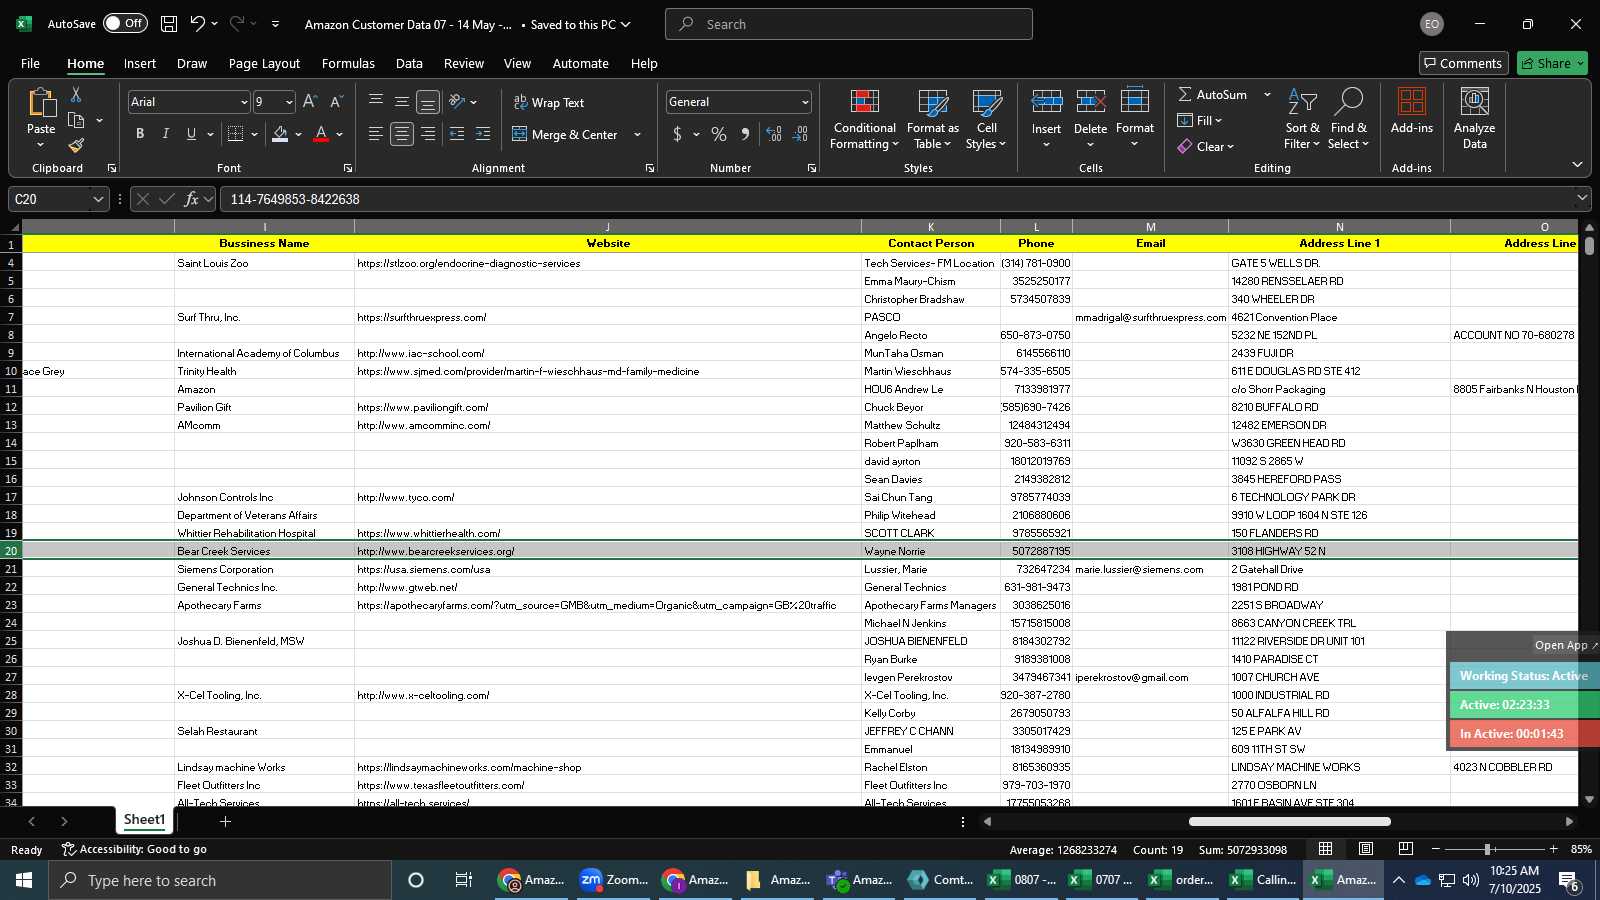This screenshot has width=1600, height=900.
Task: Align text right in Alignment group
Action: coord(428,134)
